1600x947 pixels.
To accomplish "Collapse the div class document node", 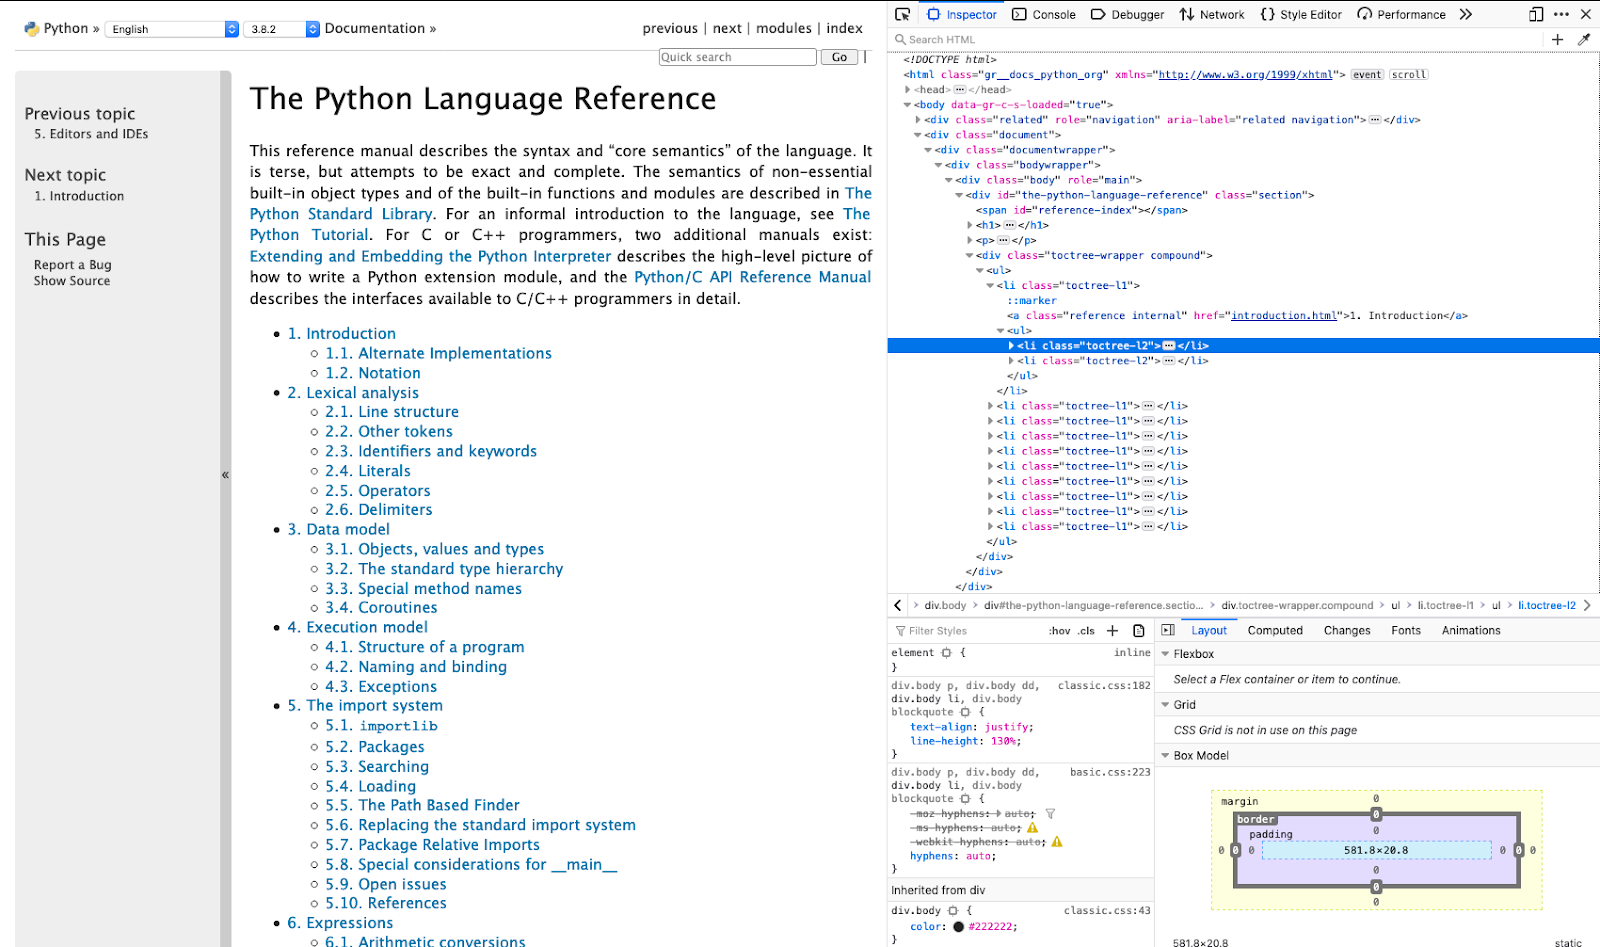I will coord(918,135).
